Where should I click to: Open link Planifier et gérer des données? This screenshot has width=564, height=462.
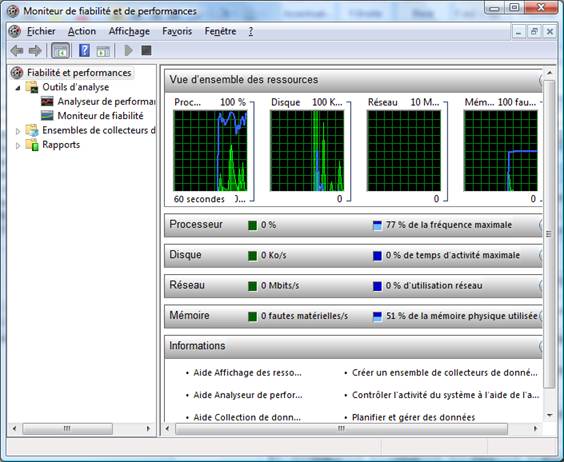(x=414, y=417)
